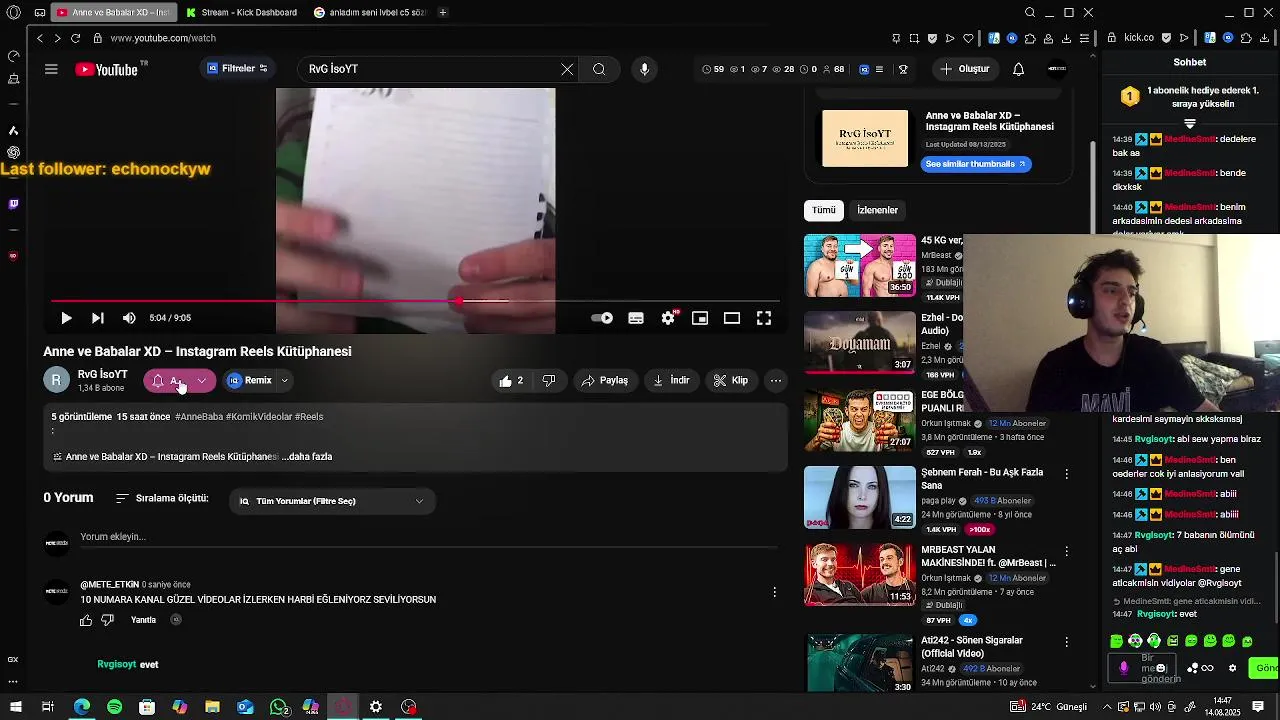Open Windows Start menu
Screen dimensions: 1280x720
click(x=15, y=707)
